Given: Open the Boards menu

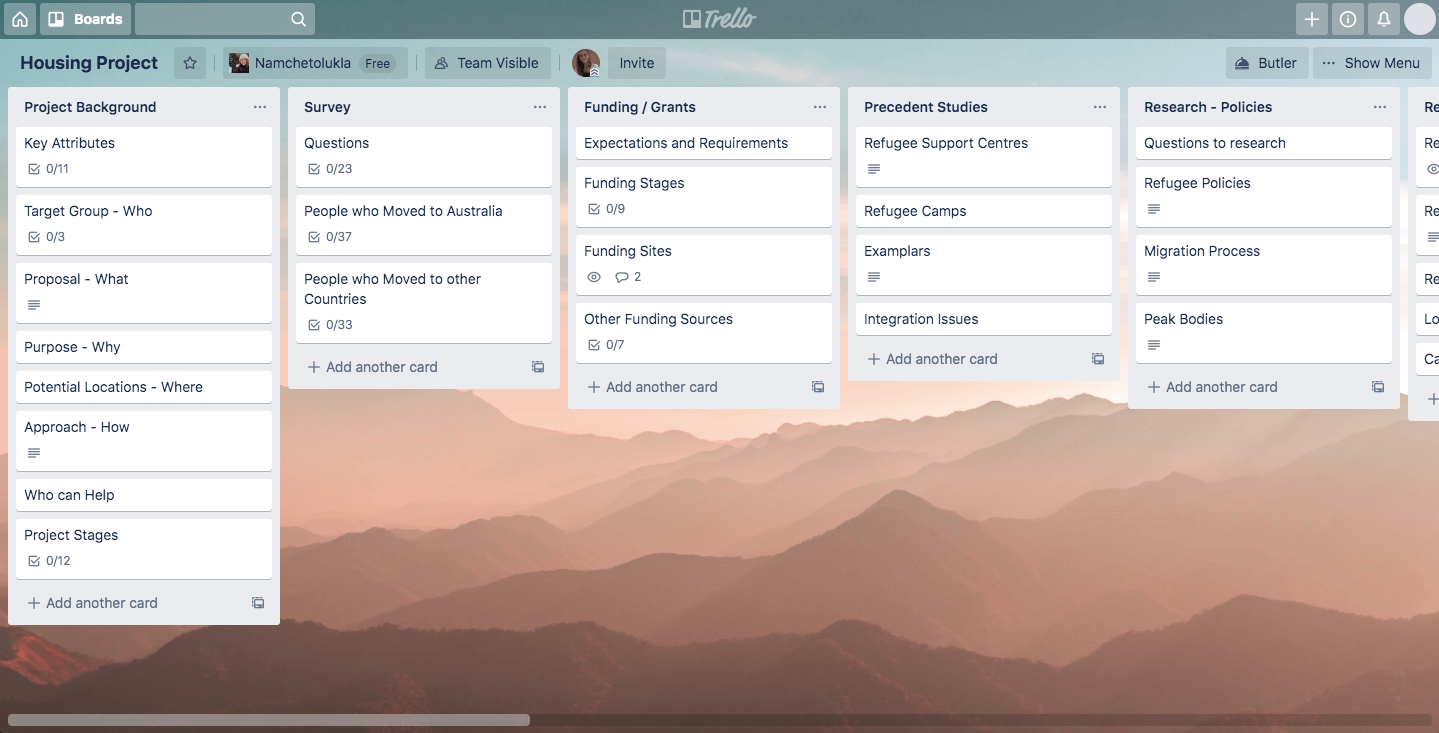Looking at the screenshot, I should pos(86,19).
